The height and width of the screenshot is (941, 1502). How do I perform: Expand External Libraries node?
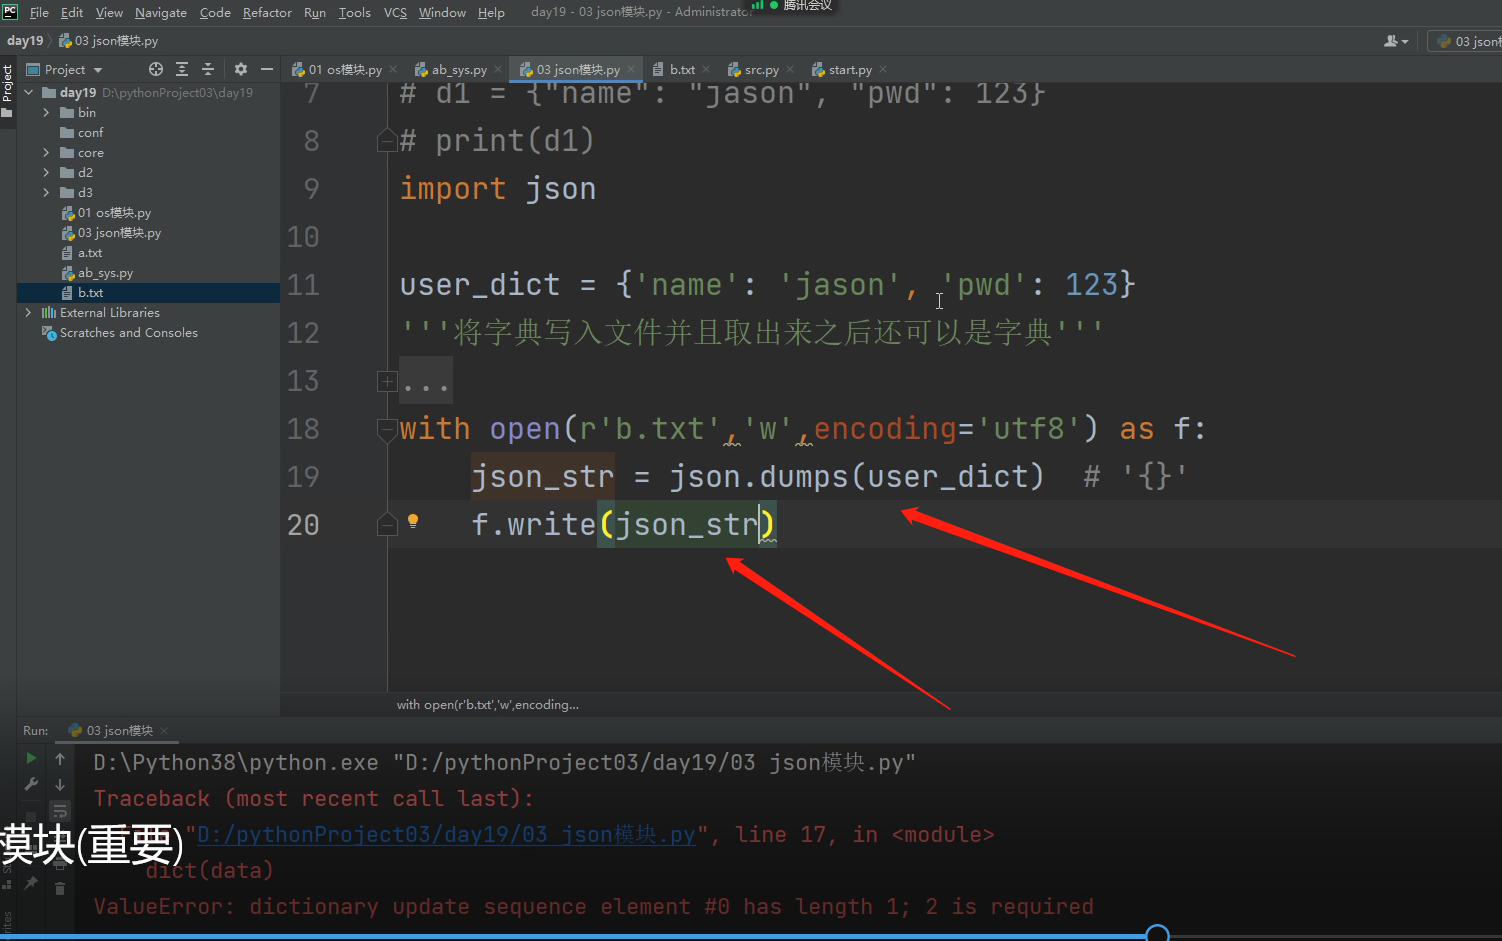tap(28, 313)
